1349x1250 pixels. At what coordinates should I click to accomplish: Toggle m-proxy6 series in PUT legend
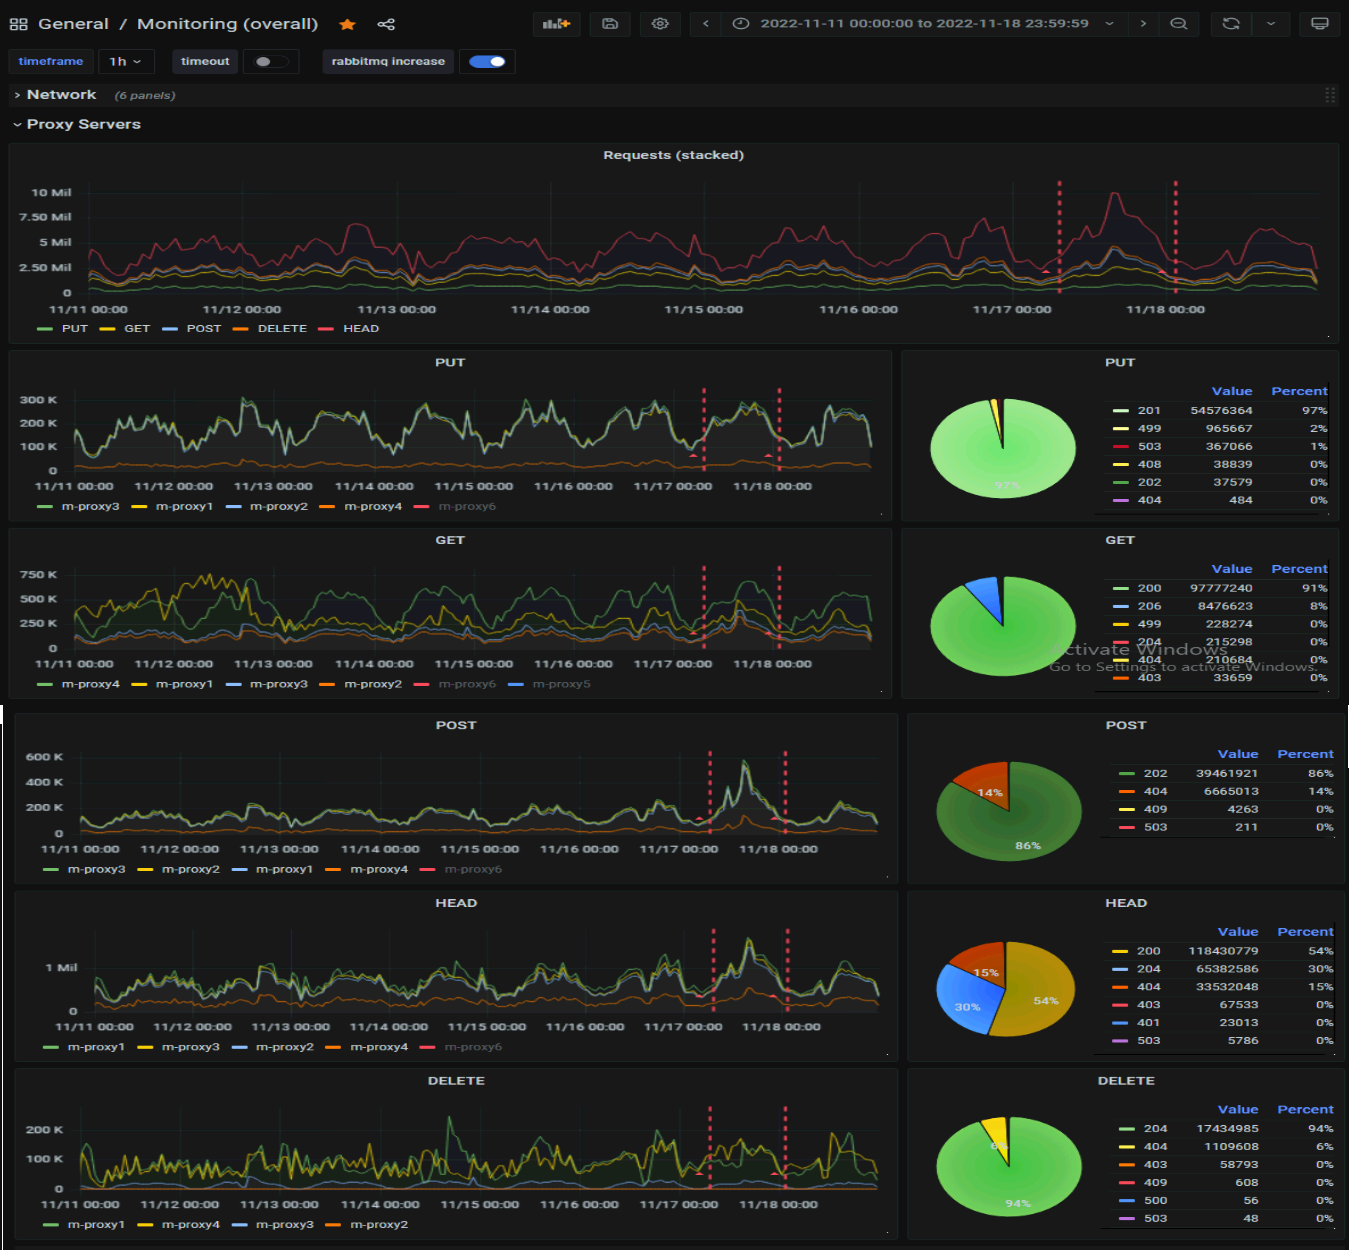coord(466,507)
